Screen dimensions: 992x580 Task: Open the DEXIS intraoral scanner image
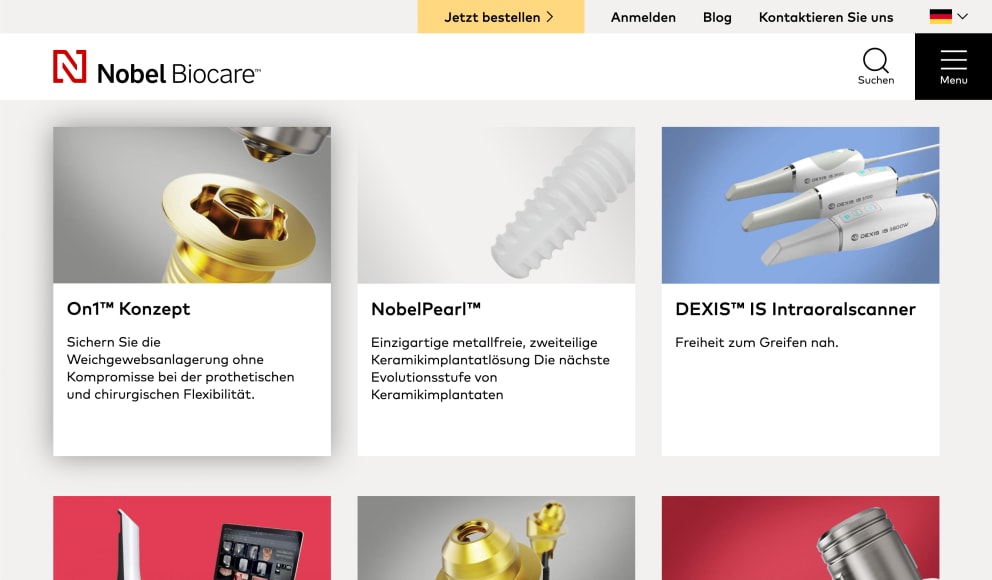click(x=800, y=205)
